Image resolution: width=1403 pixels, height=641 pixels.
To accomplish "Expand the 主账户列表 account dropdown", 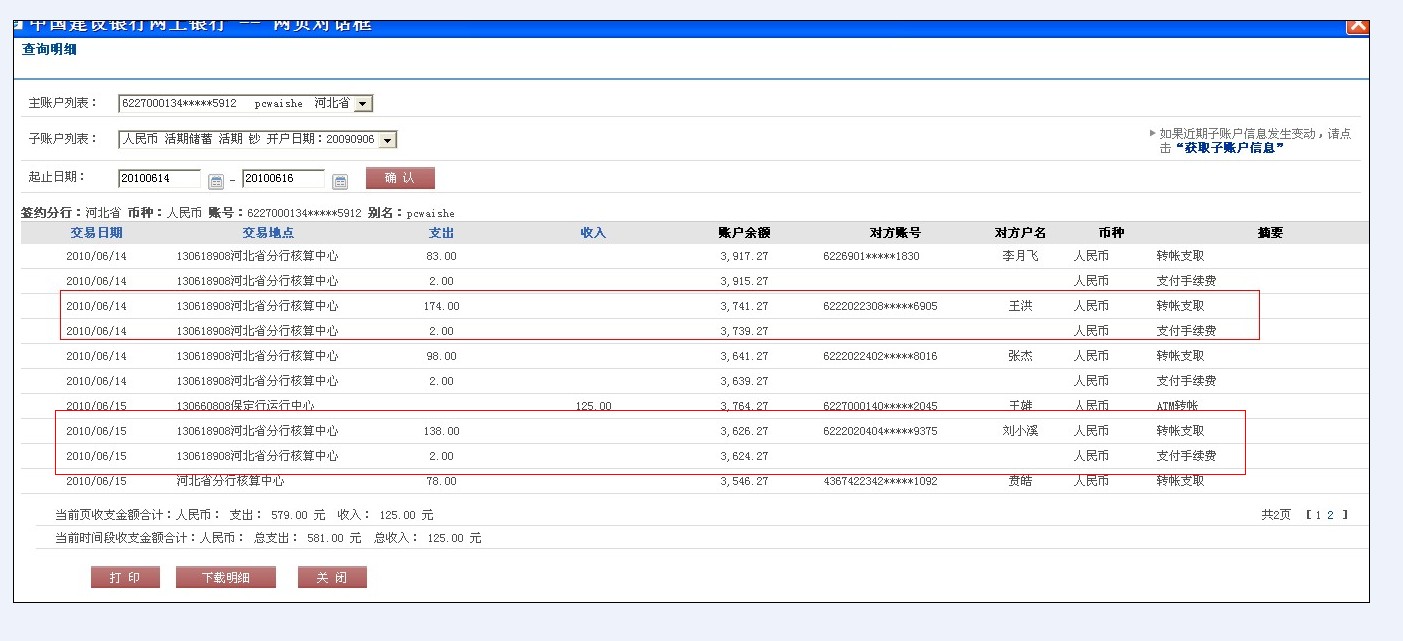I will pos(363,103).
